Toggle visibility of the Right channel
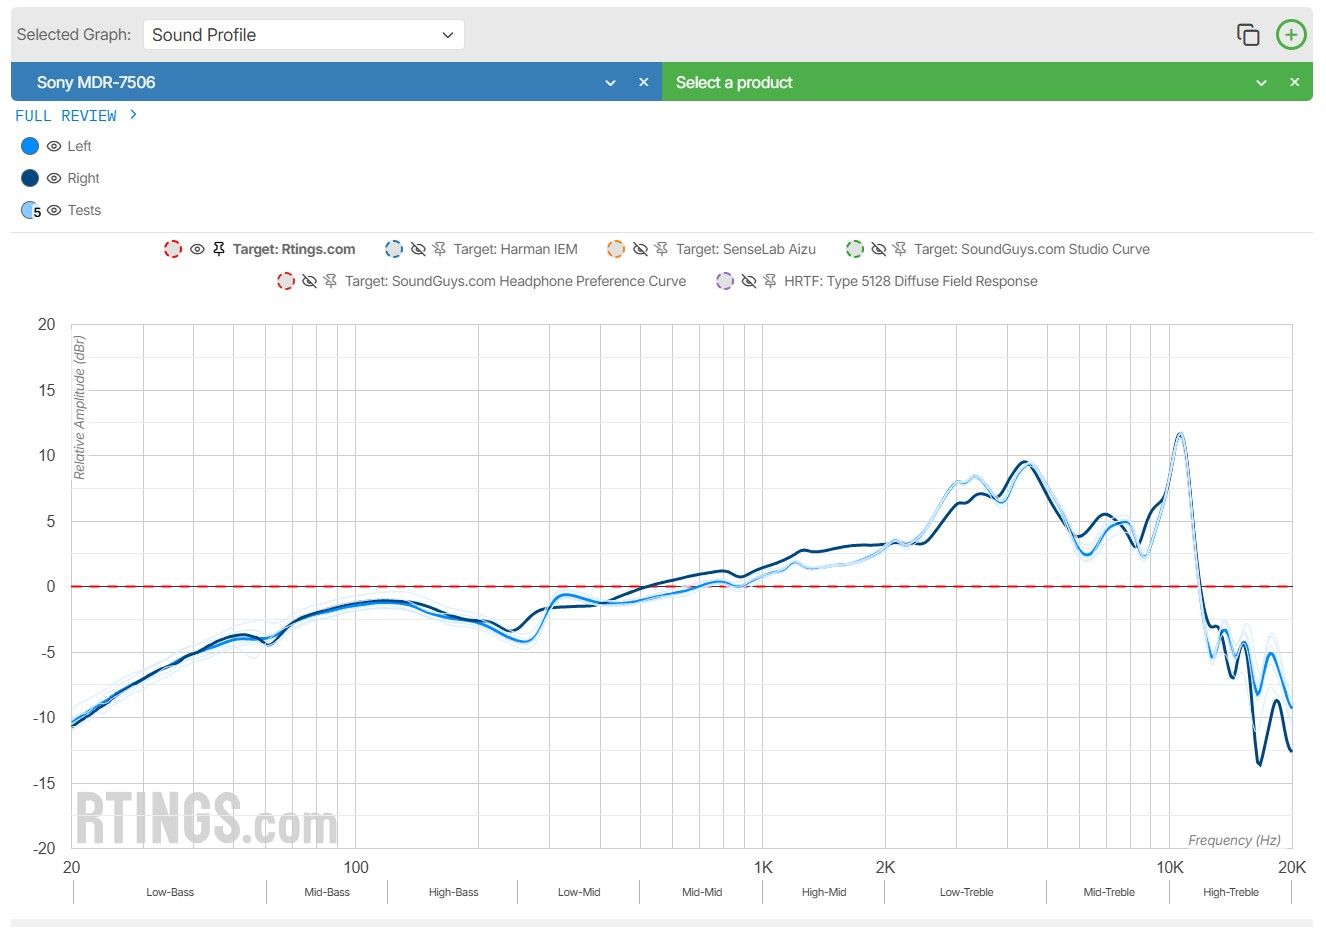This screenshot has width=1326, height=934. pyautogui.click(x=54, y=178)
